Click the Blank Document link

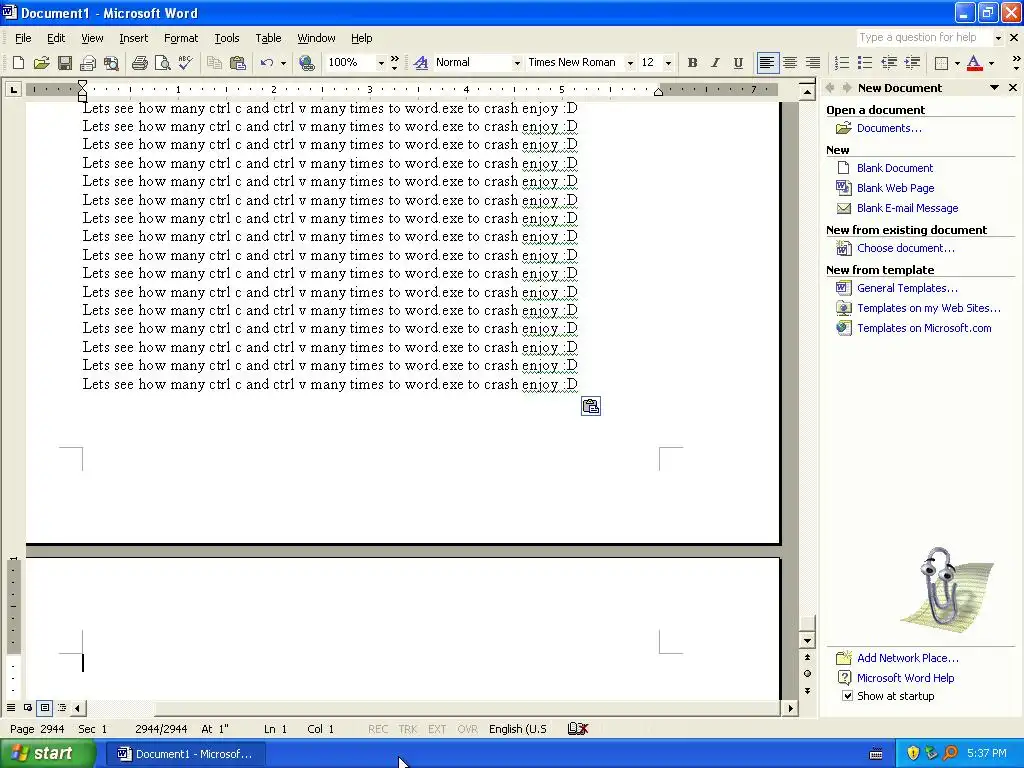click(895, 168)
